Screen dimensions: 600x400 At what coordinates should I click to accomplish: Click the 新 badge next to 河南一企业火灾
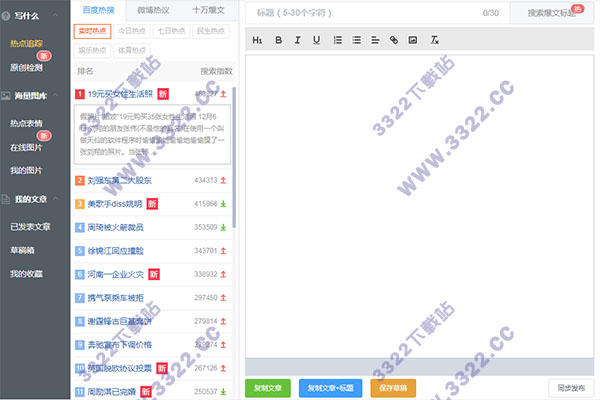pos(154,274)
